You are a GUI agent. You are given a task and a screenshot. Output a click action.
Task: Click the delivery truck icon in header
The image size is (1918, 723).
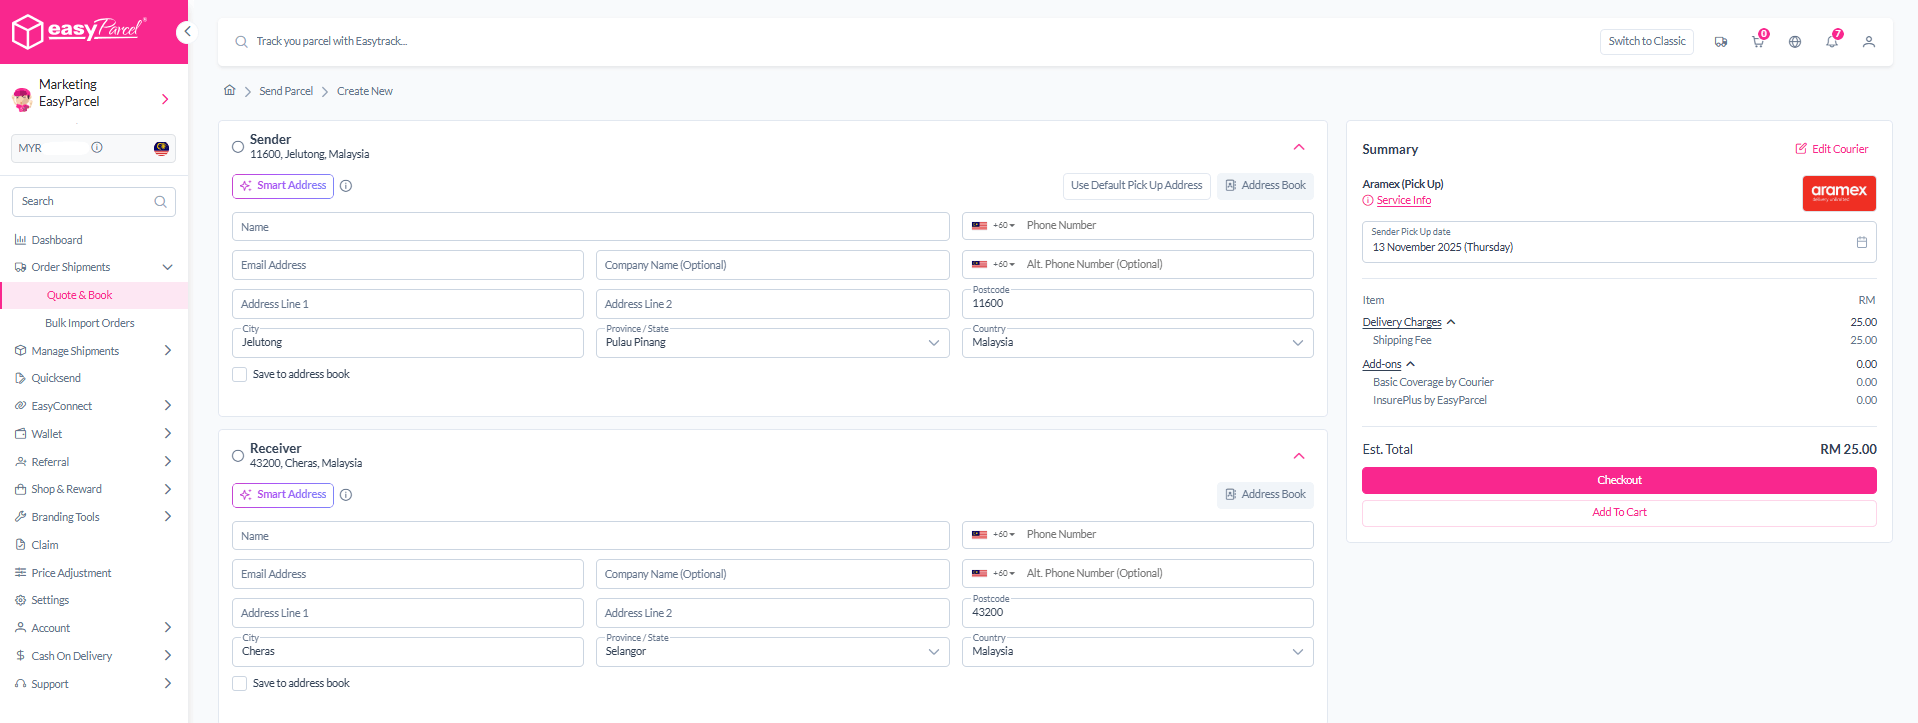pyautogui.click(x=1720, y=42)
